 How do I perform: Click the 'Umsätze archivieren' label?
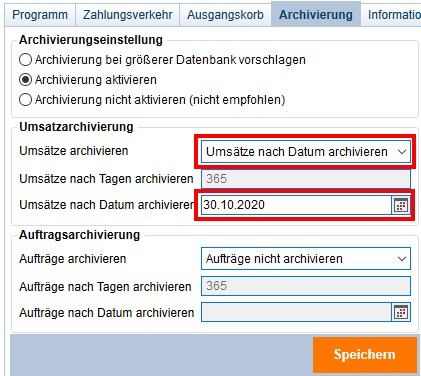tap(74, 151)
